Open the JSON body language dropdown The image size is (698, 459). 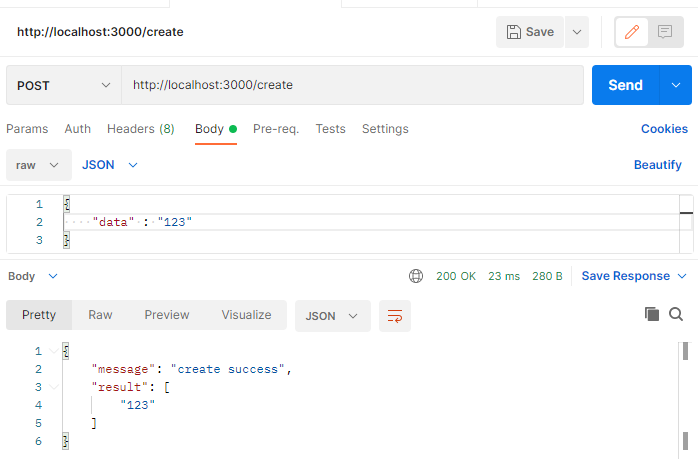point(110,165)
